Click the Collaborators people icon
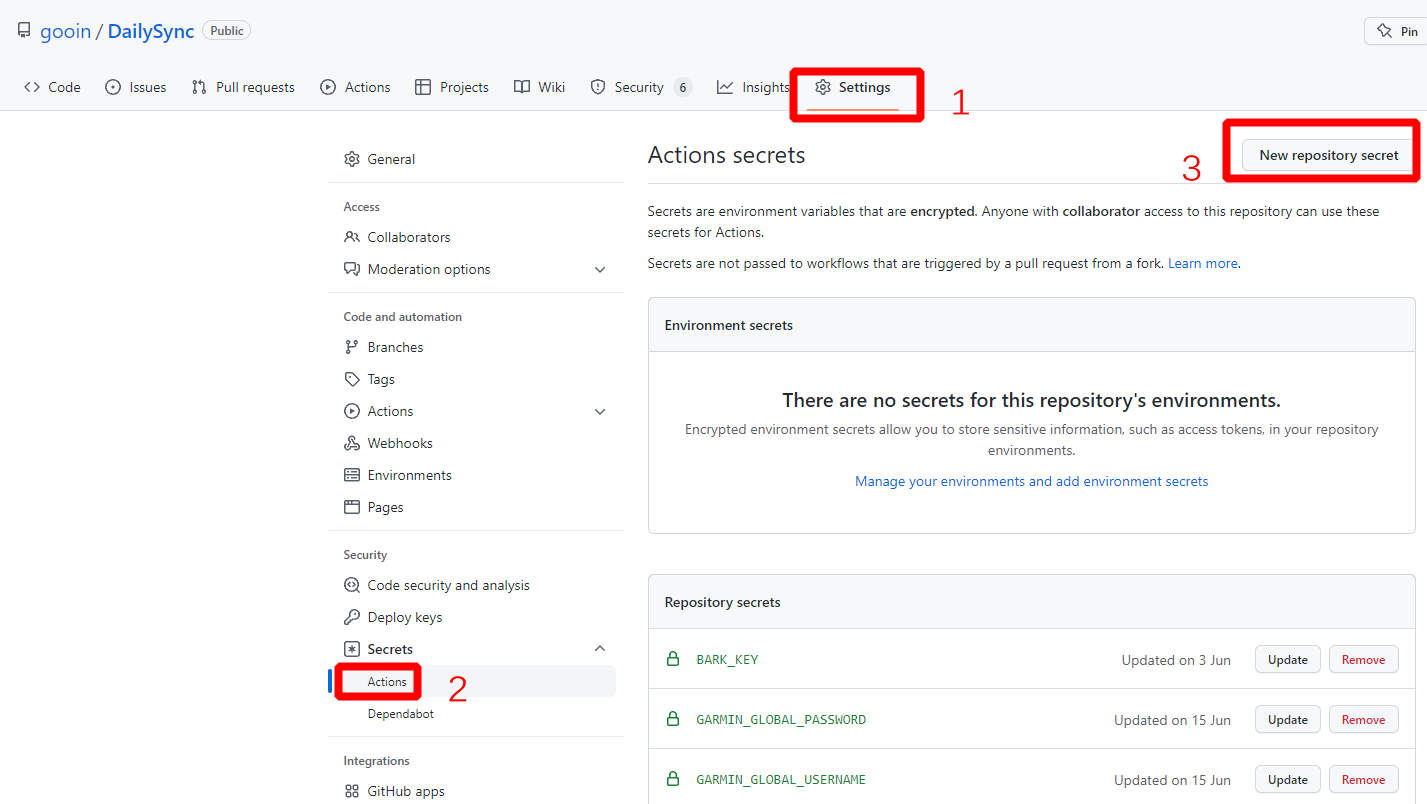The height and width of the screenshot is (804, 1427). 352,237
